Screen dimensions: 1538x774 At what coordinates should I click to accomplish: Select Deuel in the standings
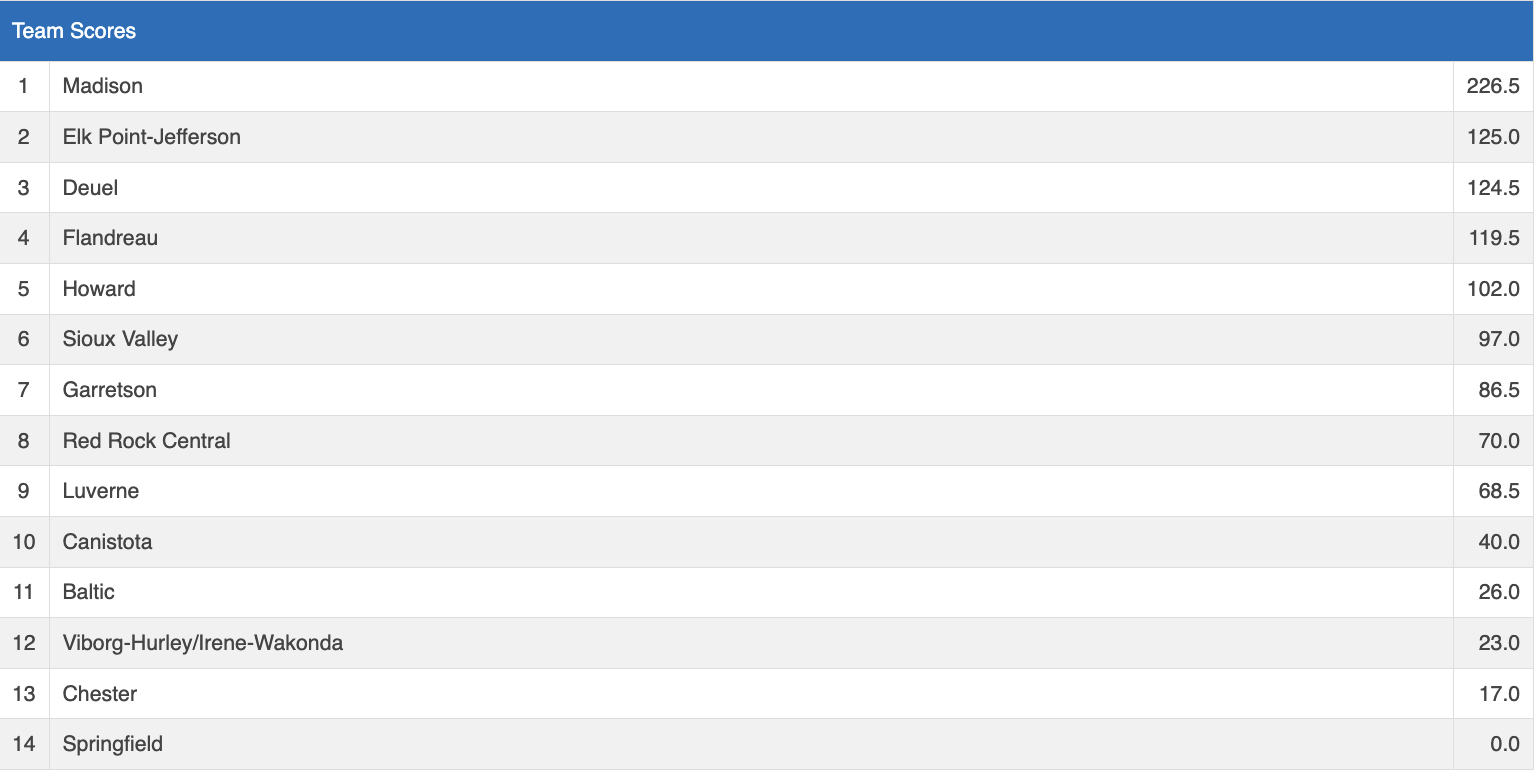tap(91, 188)
